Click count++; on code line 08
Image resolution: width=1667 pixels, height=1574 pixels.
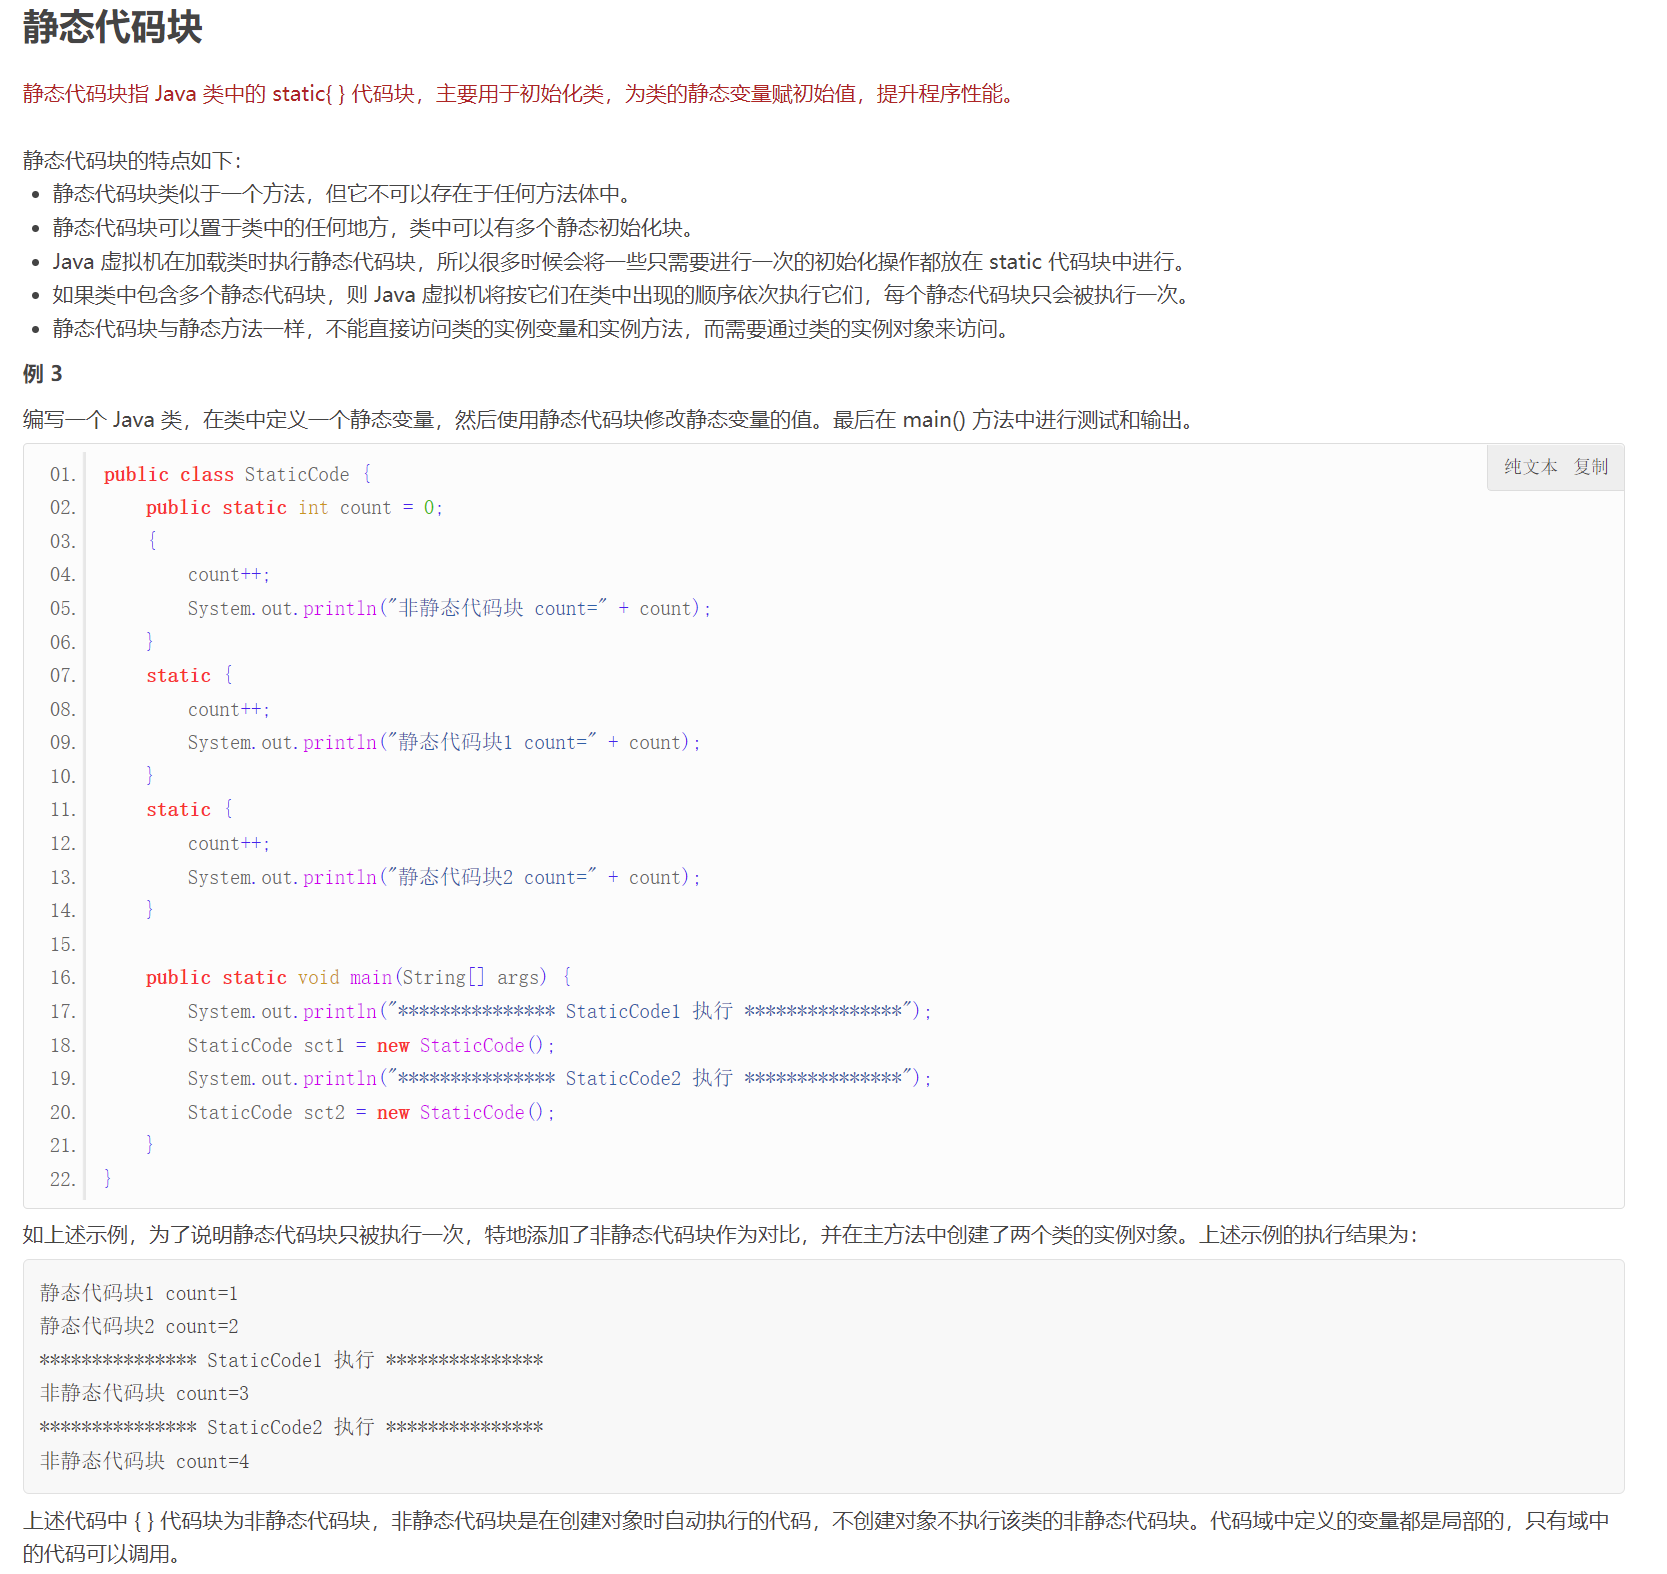[229, 710]
